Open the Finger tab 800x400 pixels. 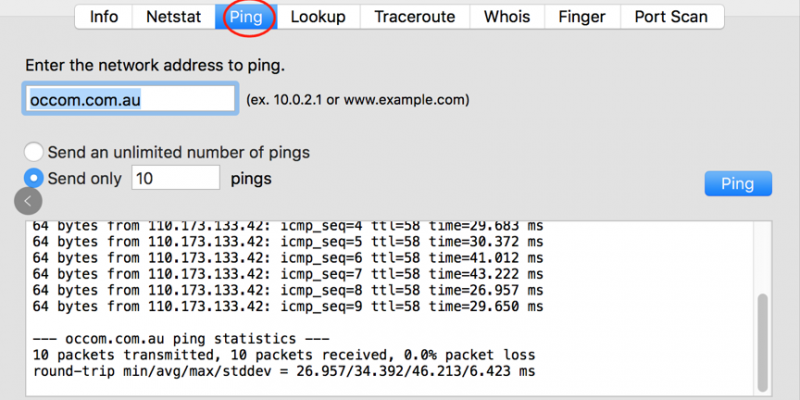click(583, 17)
